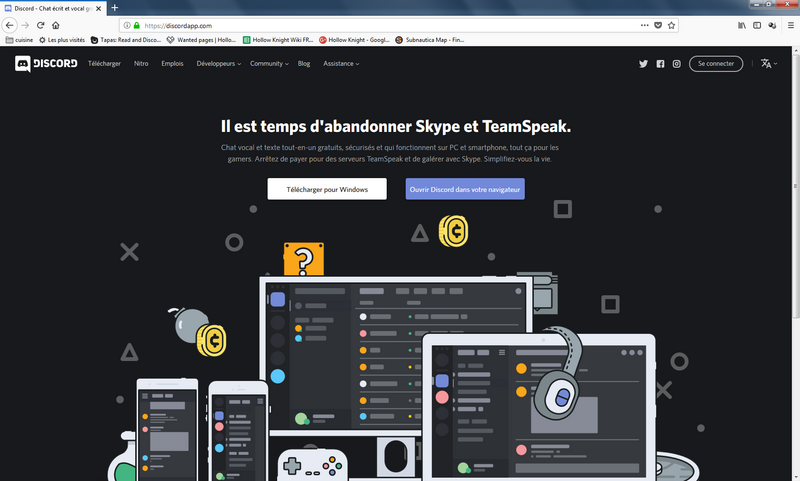800x481 pixels.
Task: Open Discord's Instagram page icon
Action: [x=676, y=64]
